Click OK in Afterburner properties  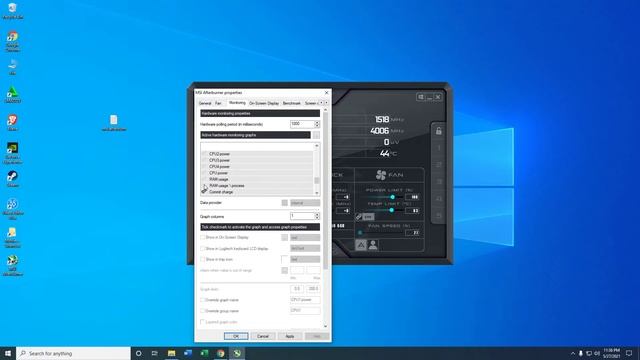[x=236, y=336]
